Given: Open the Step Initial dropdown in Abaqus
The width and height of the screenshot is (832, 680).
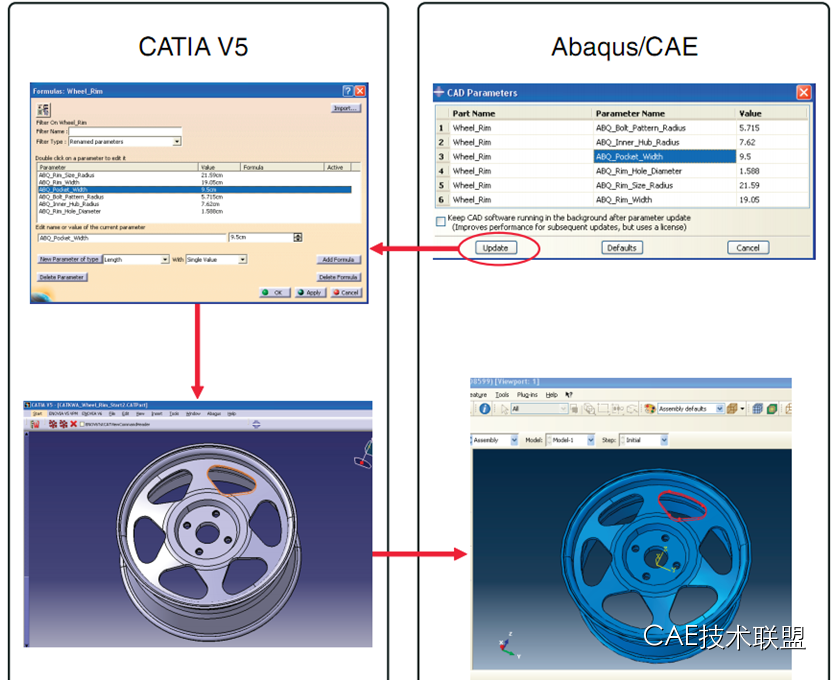Looking at the screenshot, I should point(664,440).
